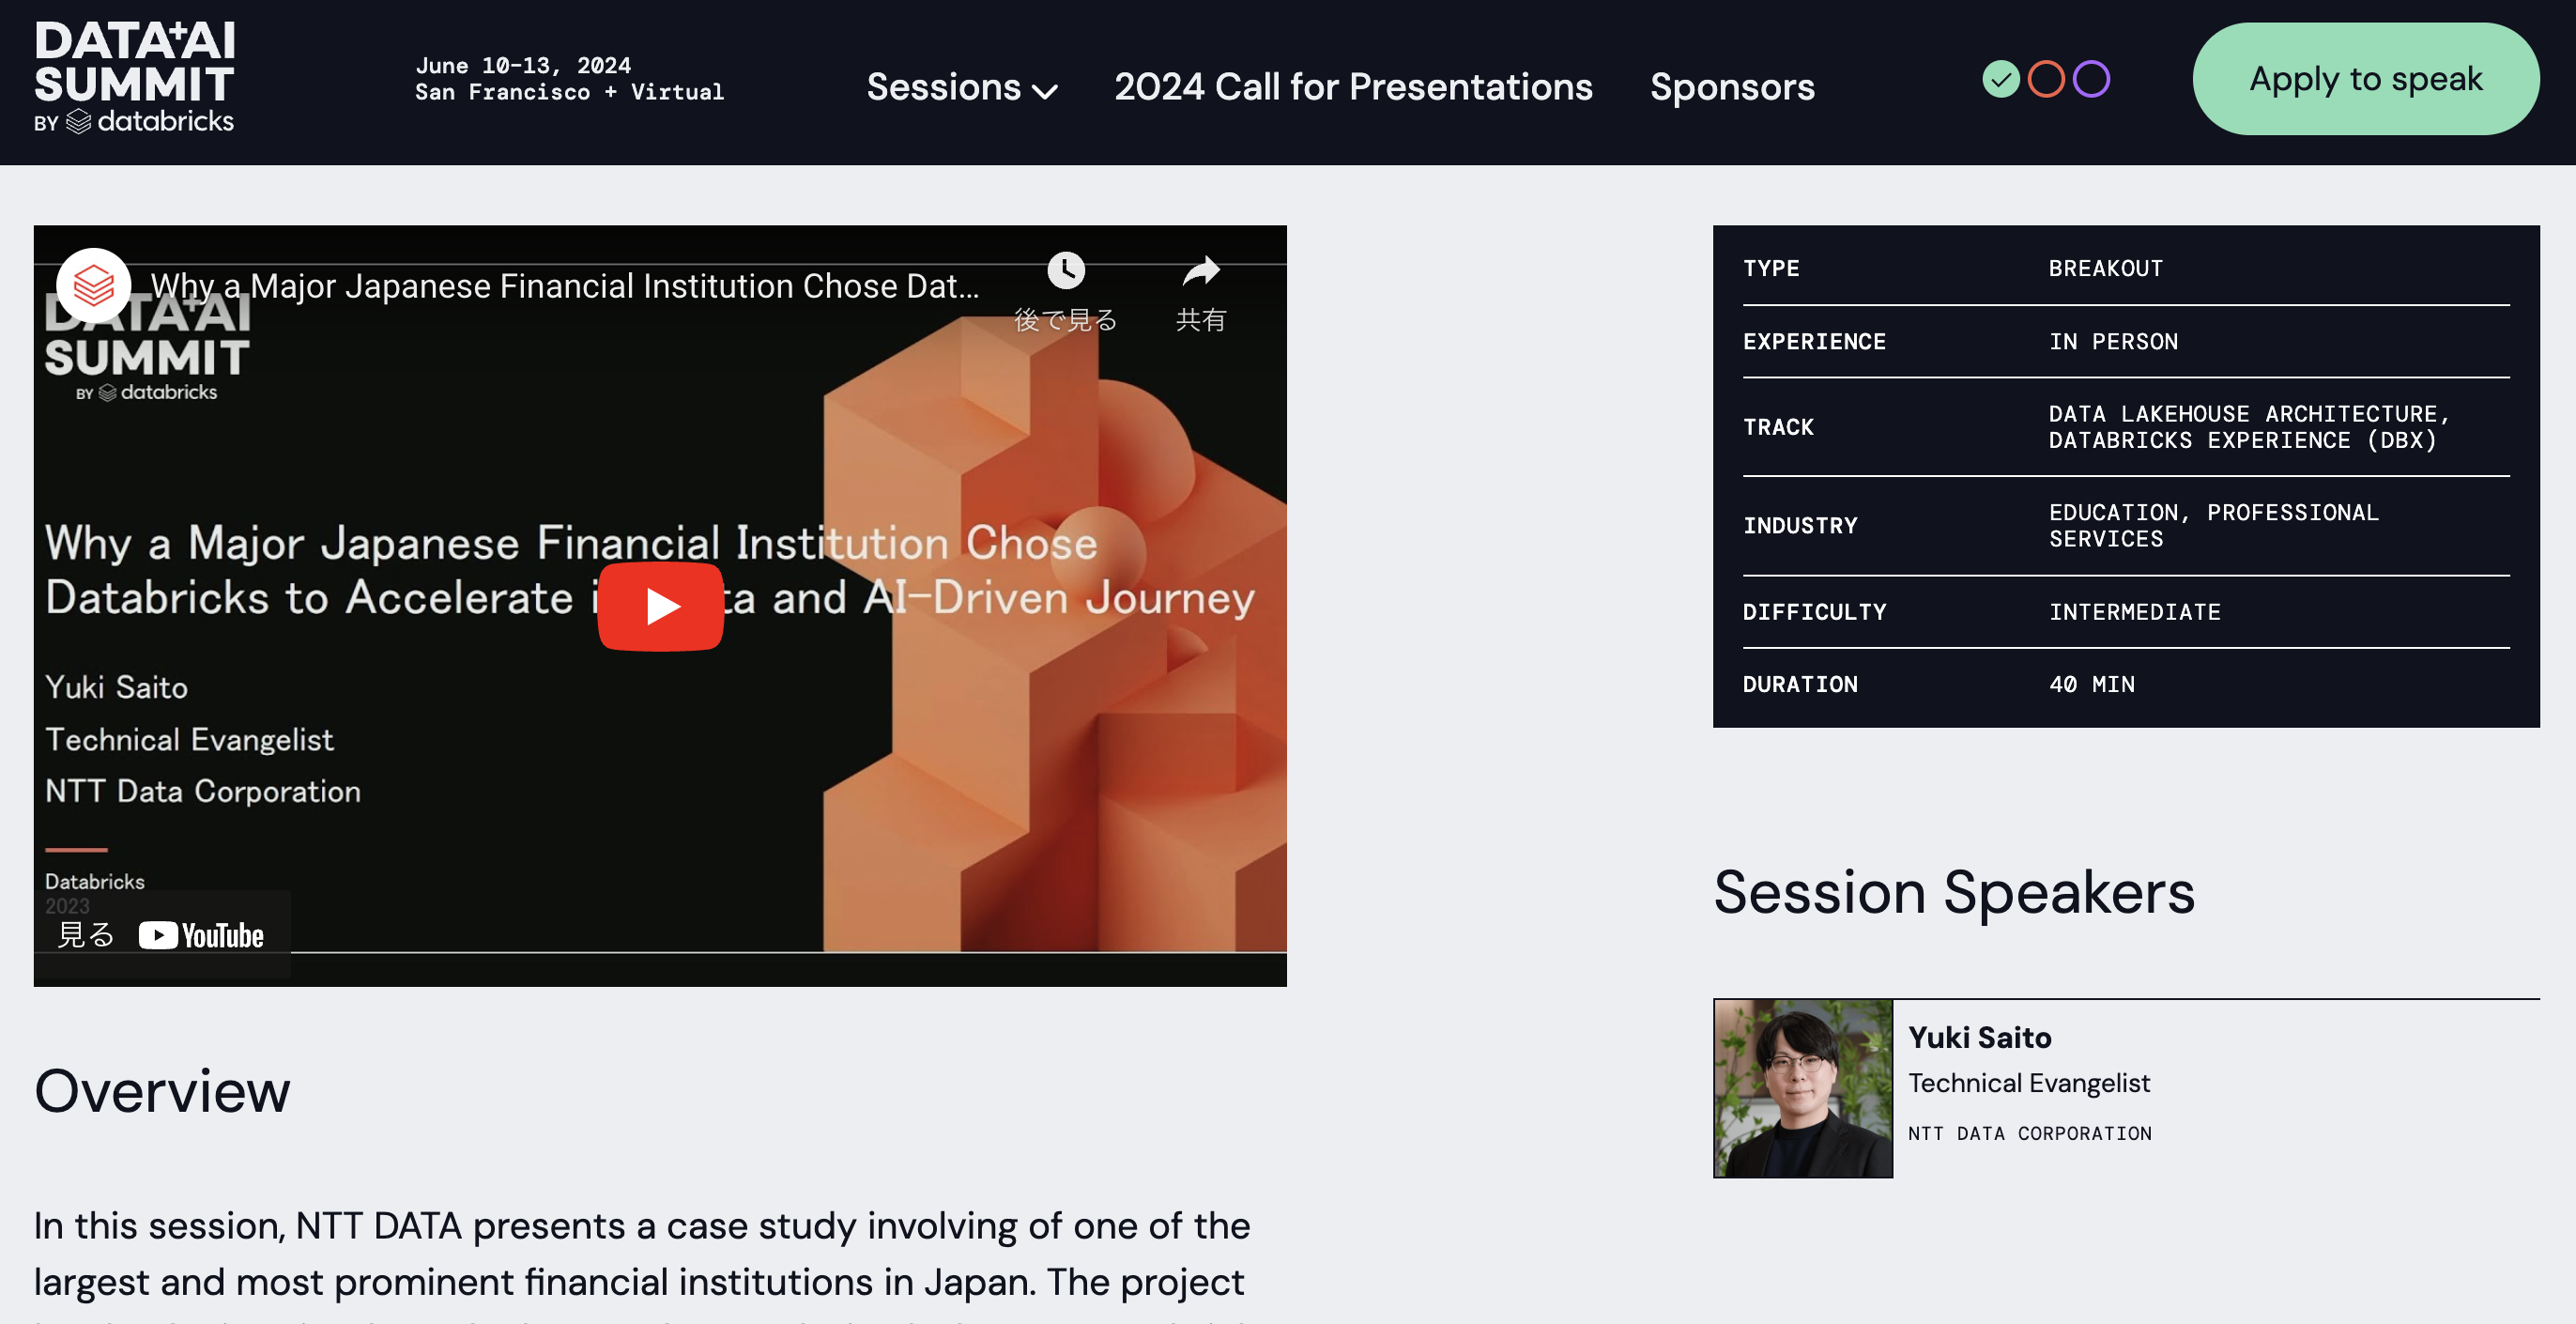The image size is (2576, 1324).
Task: Open 2024 Call for Presentations page
Action: (1353, 87)
